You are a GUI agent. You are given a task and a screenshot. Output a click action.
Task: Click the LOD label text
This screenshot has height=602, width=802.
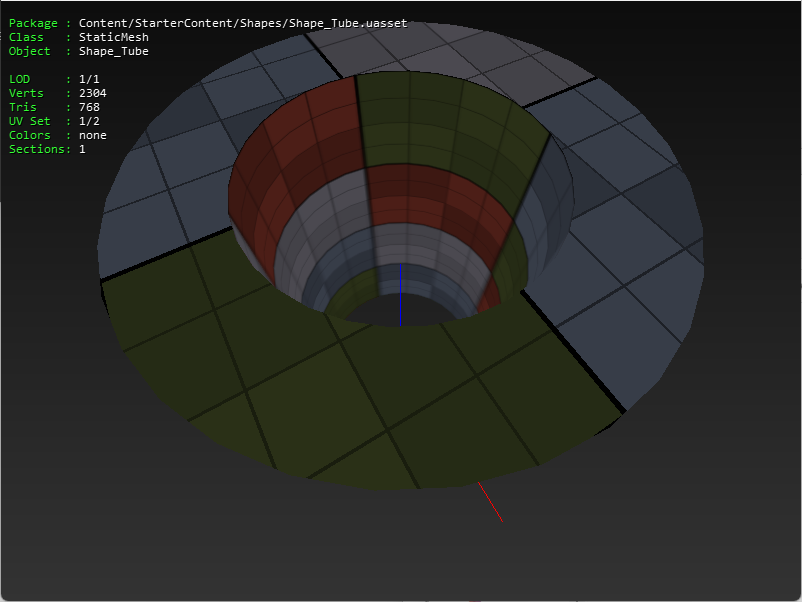[x=19, y=79]
